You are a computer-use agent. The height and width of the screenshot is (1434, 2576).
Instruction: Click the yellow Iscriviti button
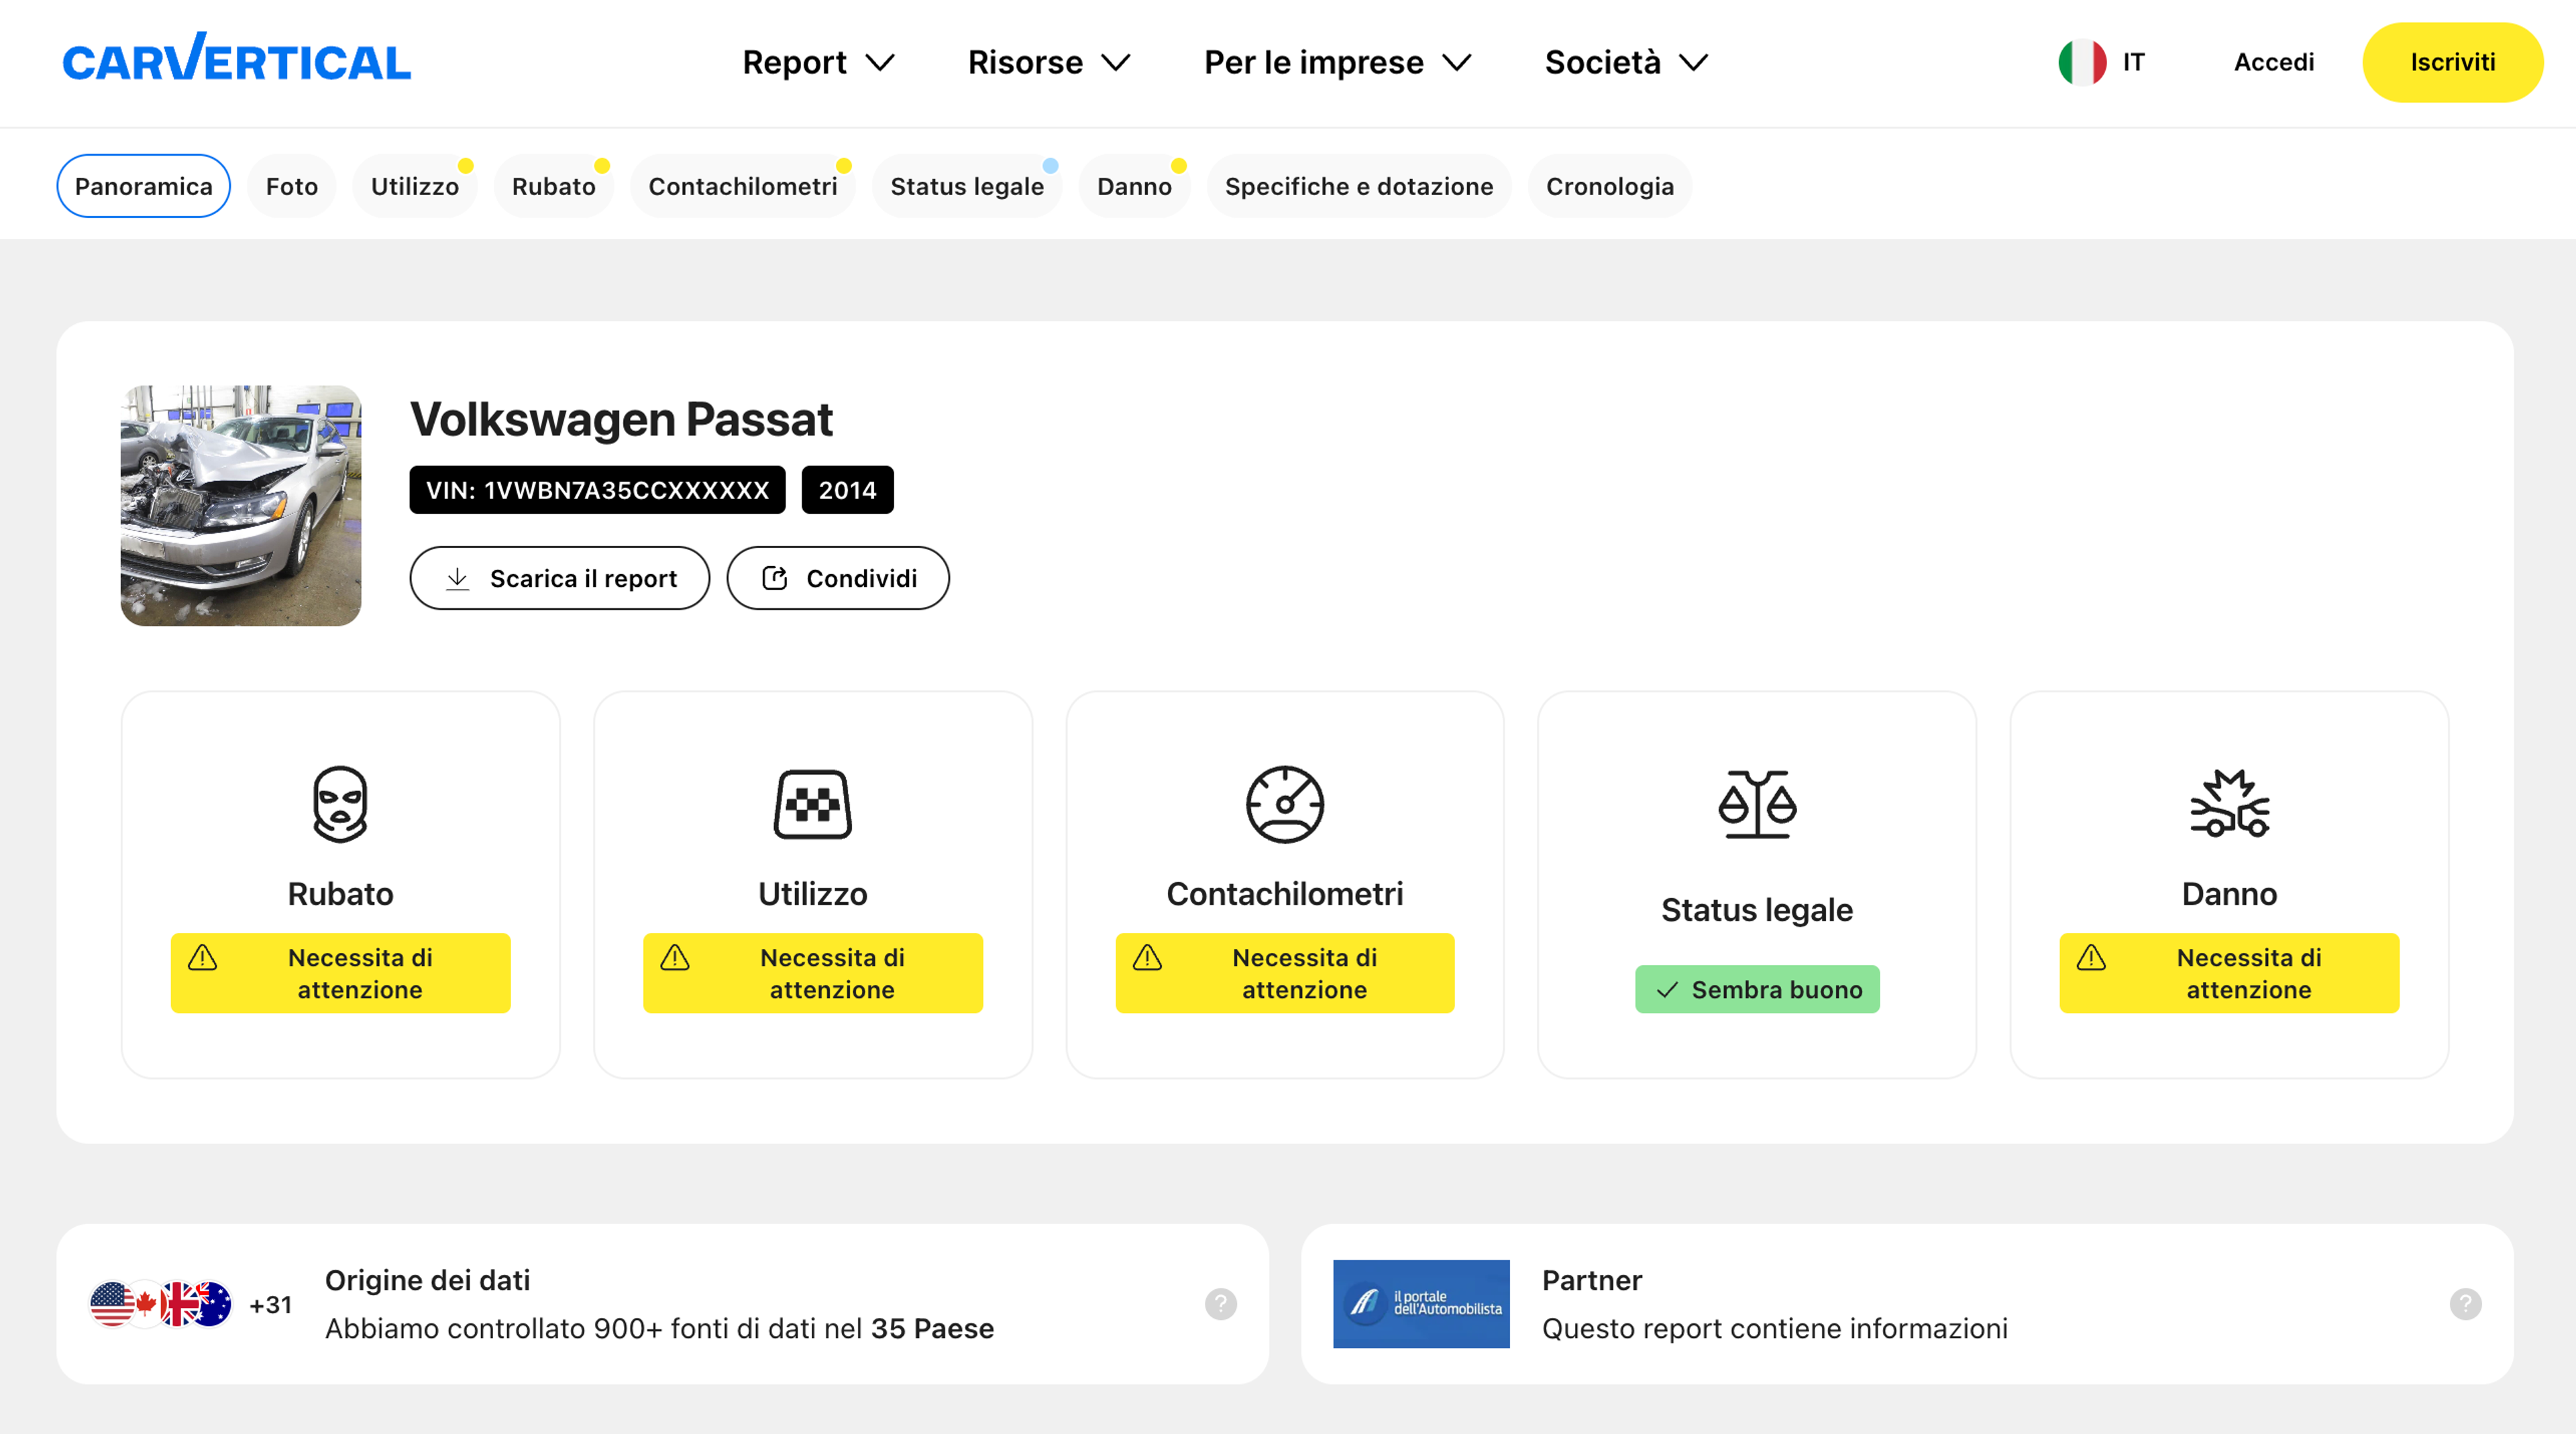pos(2451,62)
